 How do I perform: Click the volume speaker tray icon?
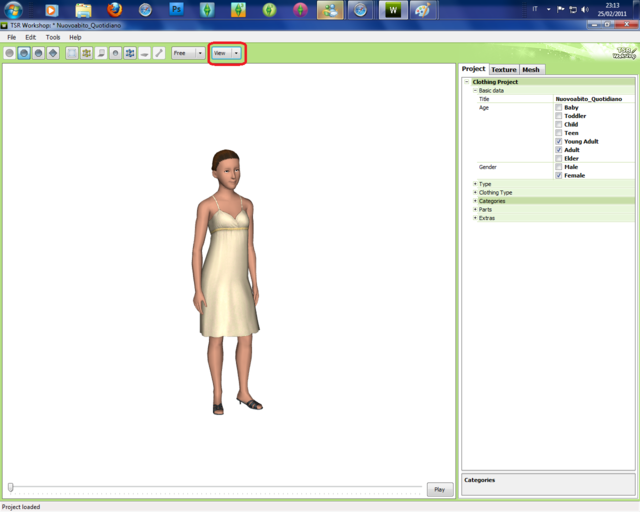coord(585,9)
